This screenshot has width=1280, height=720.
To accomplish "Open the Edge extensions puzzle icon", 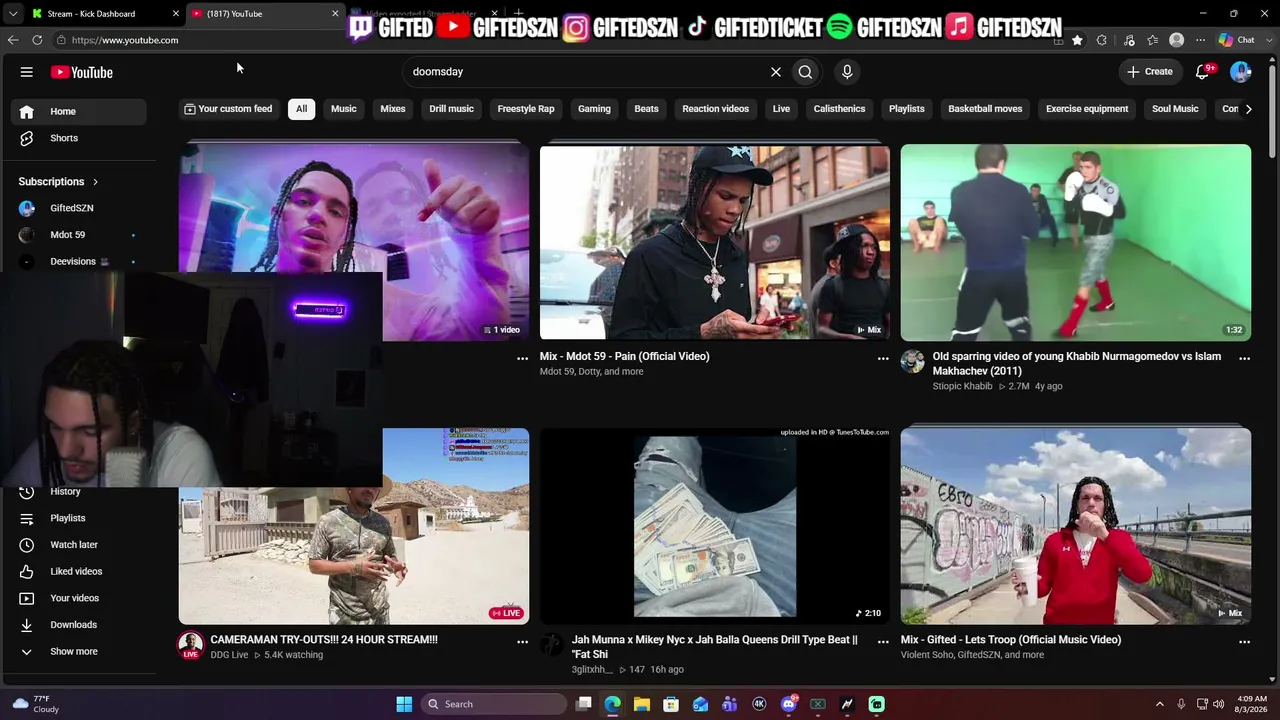I will (x=1102, y=40).
